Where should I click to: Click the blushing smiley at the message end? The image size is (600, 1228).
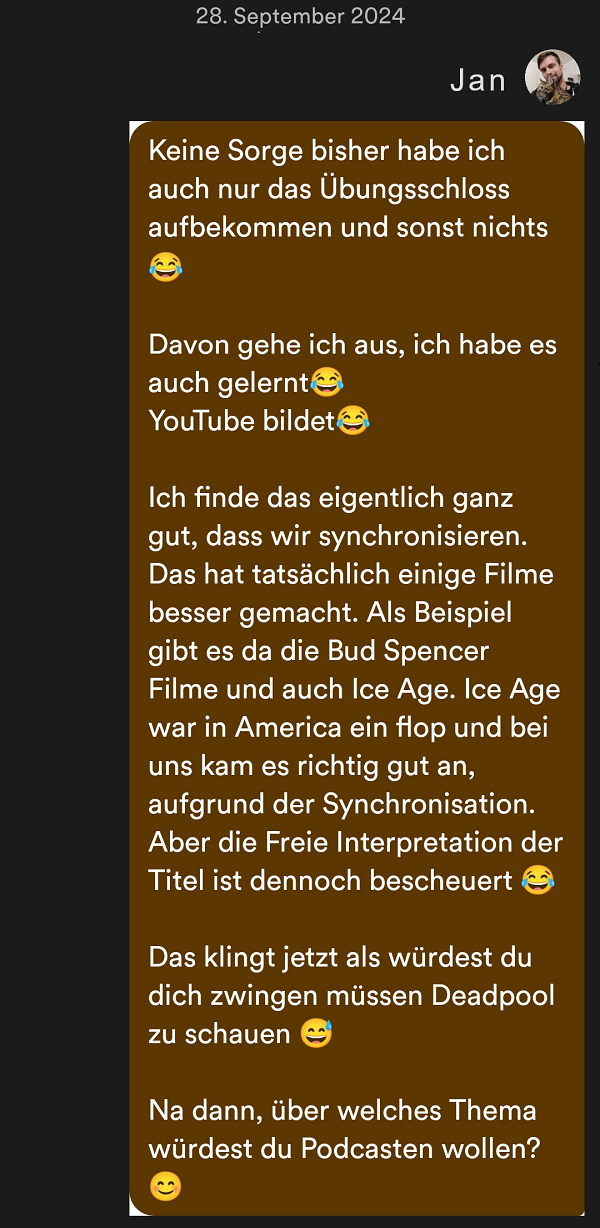coord(166,1187)
